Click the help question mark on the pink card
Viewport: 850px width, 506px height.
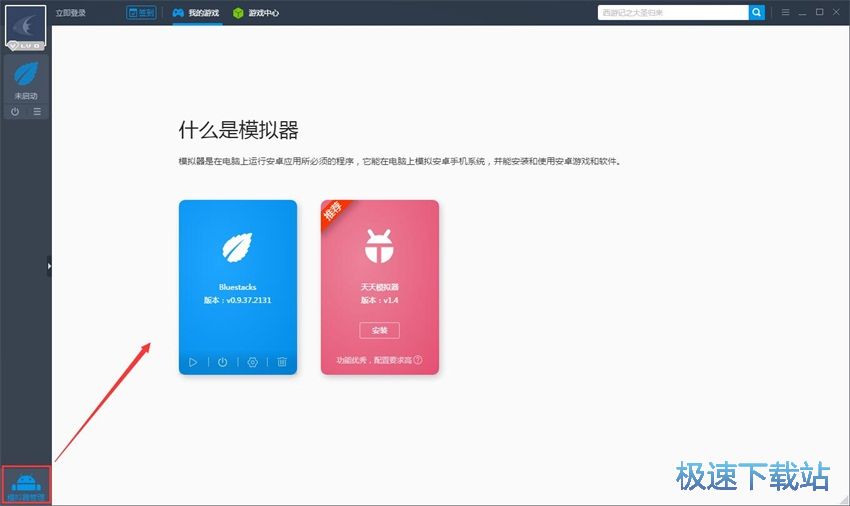pos(418,360)
